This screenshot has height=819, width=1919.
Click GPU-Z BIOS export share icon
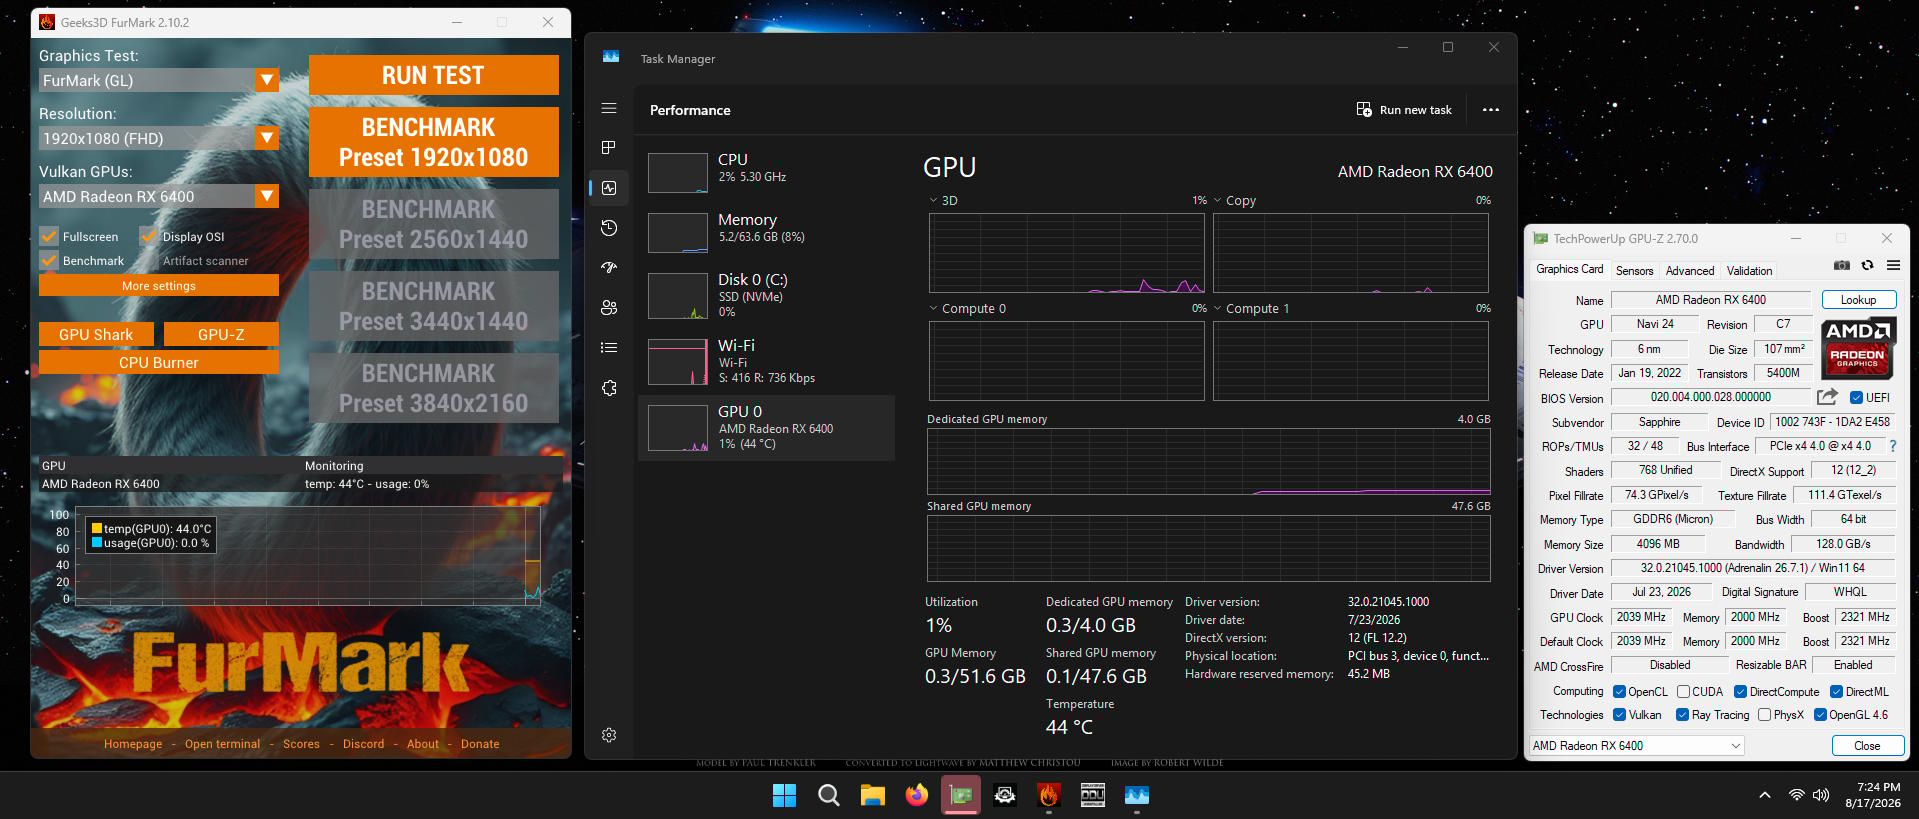coord(1827,397)
